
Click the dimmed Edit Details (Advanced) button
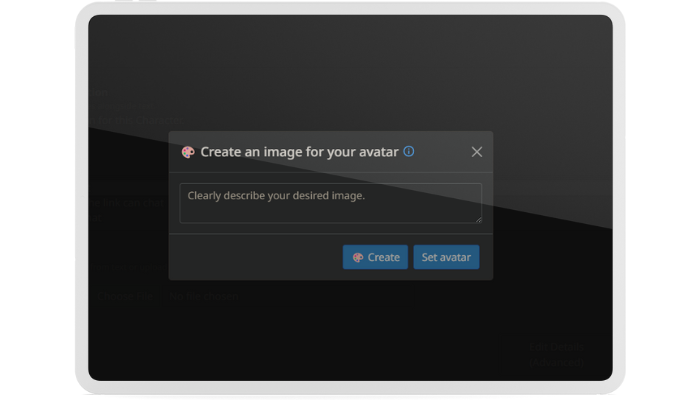coord(556,354)
